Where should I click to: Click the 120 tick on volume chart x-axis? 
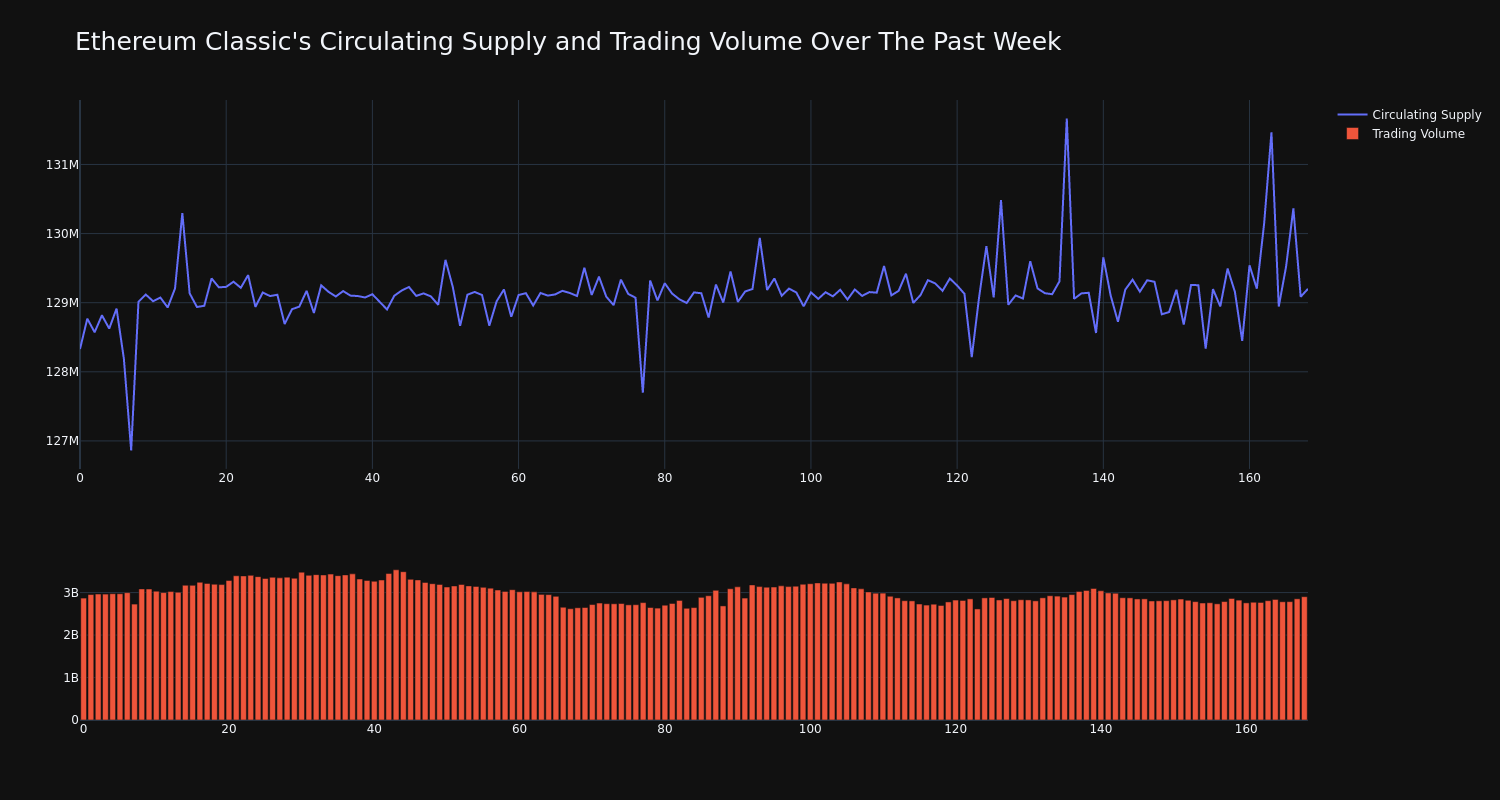click(956, 730)
